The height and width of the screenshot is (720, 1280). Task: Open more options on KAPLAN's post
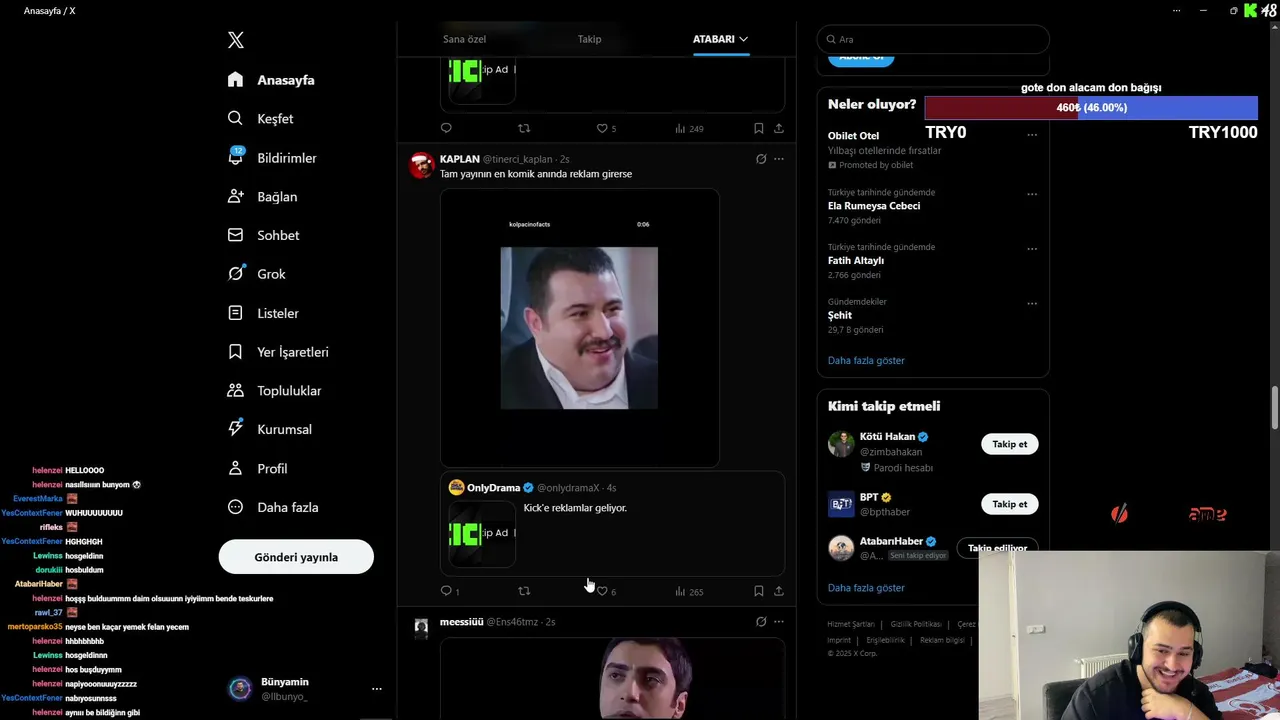(779, 159)
